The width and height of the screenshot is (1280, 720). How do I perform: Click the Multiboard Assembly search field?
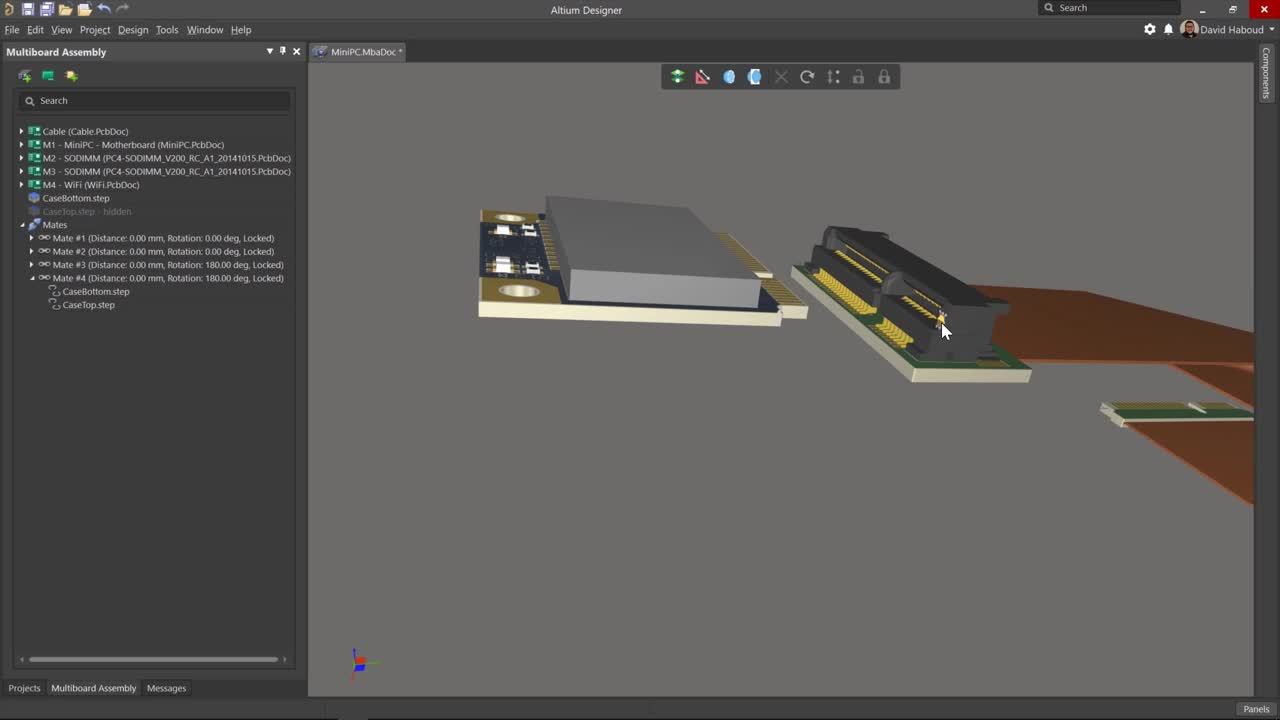coord(160,101)
